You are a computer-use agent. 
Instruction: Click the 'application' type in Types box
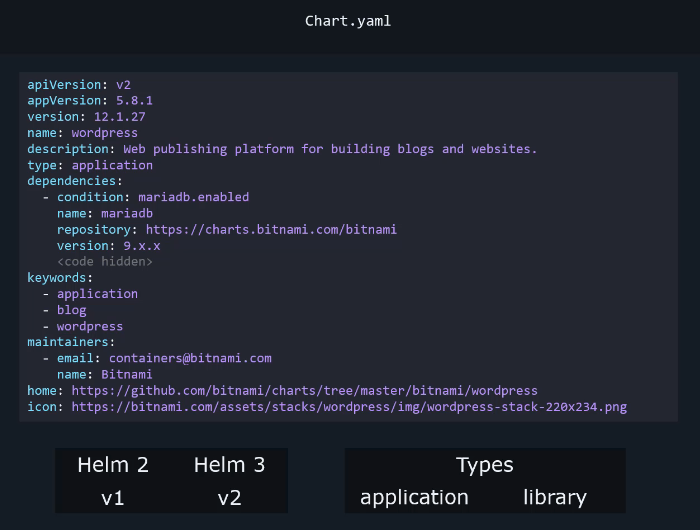point(414,498)
